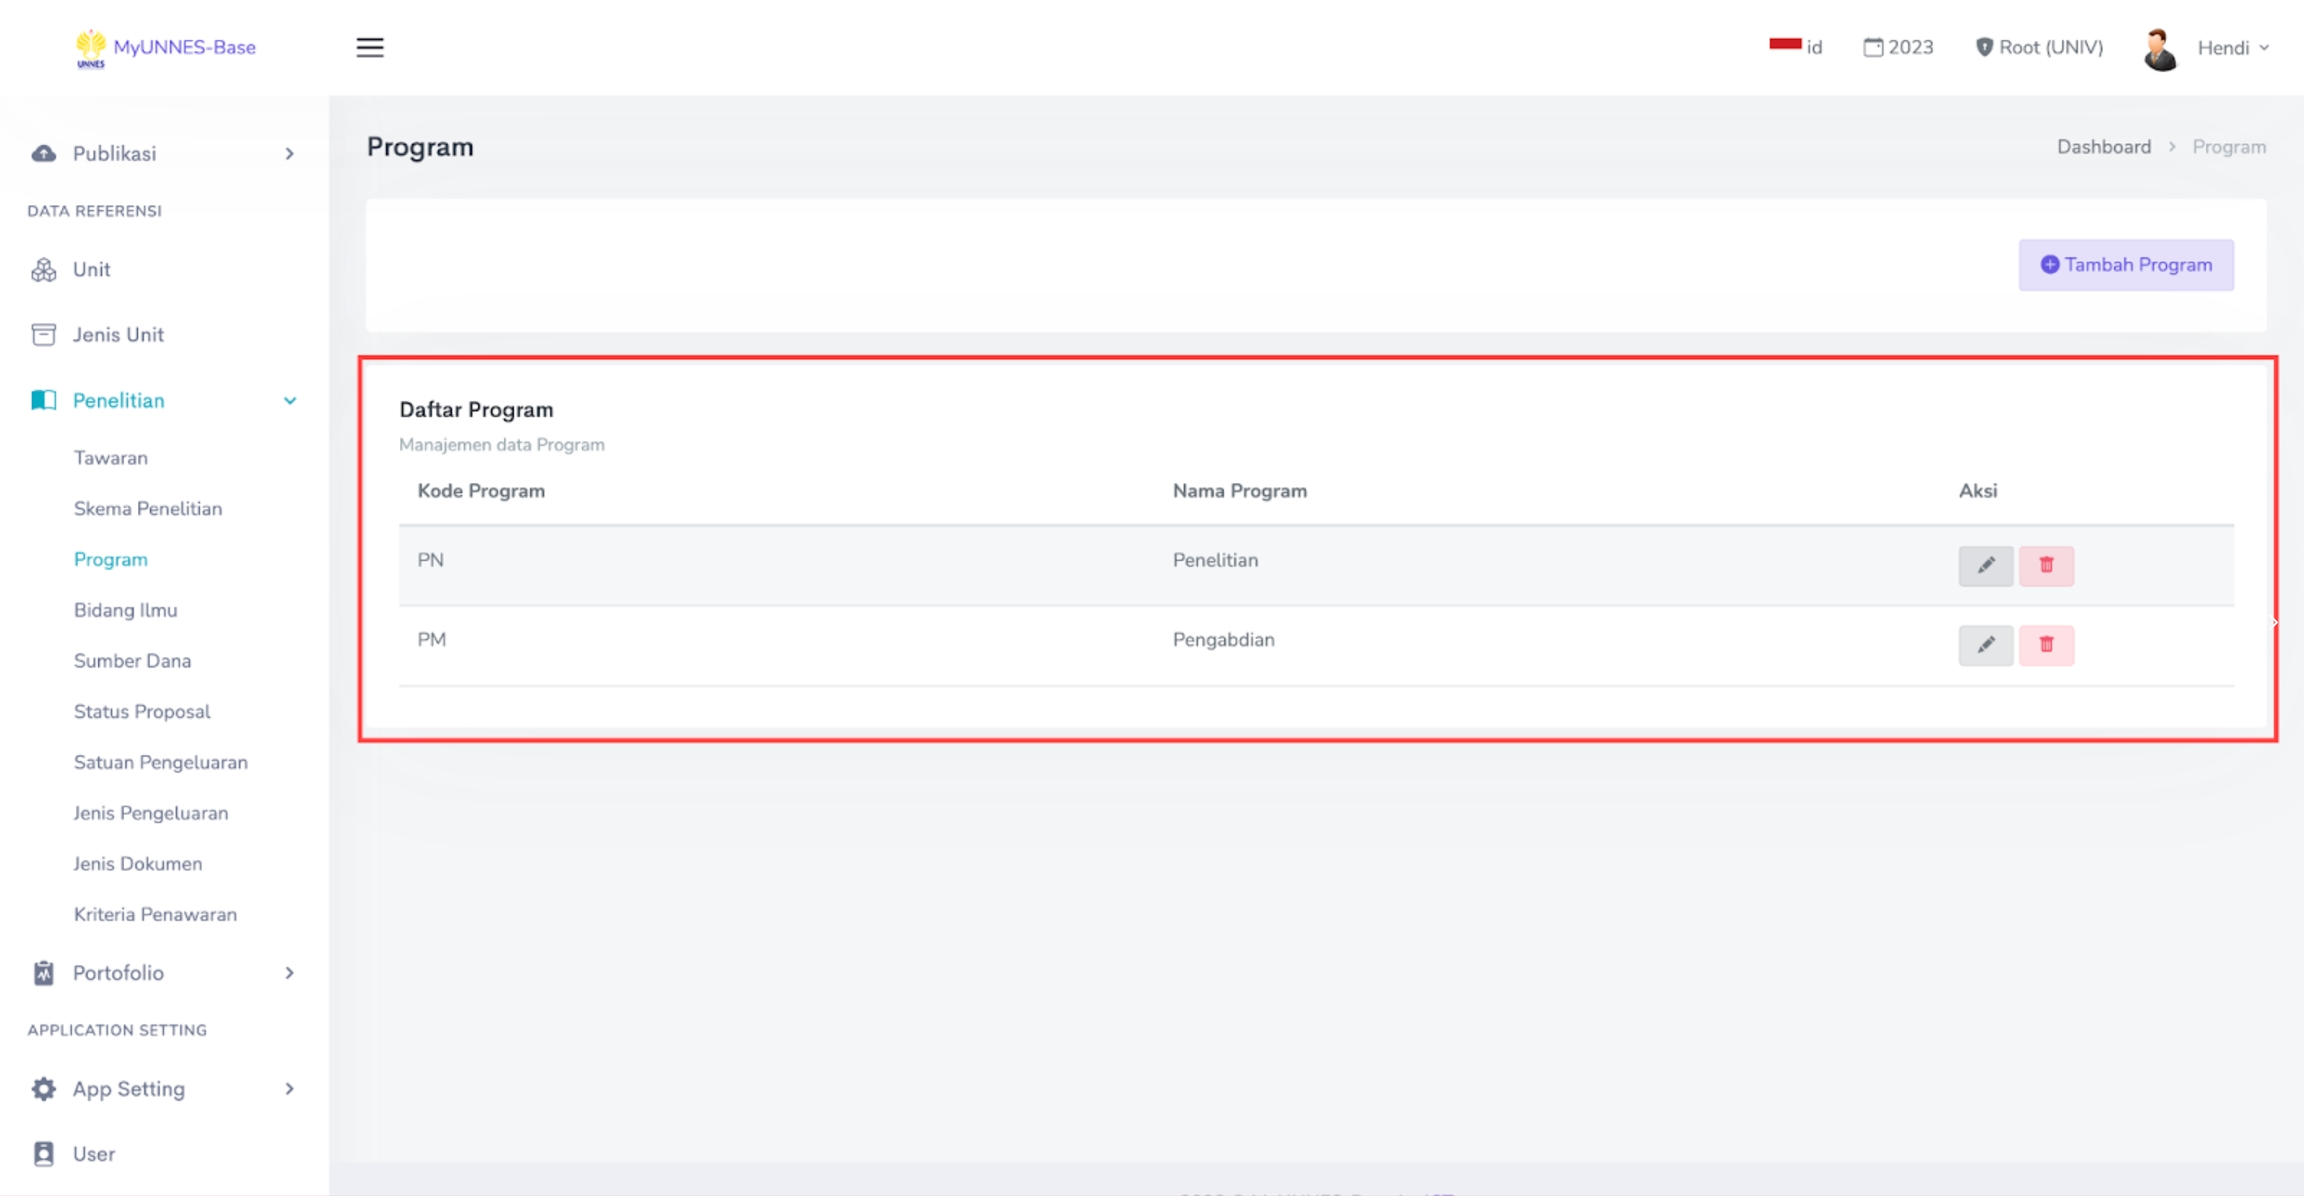Click the edit pencil for Penelitian row

[1985, 565]
